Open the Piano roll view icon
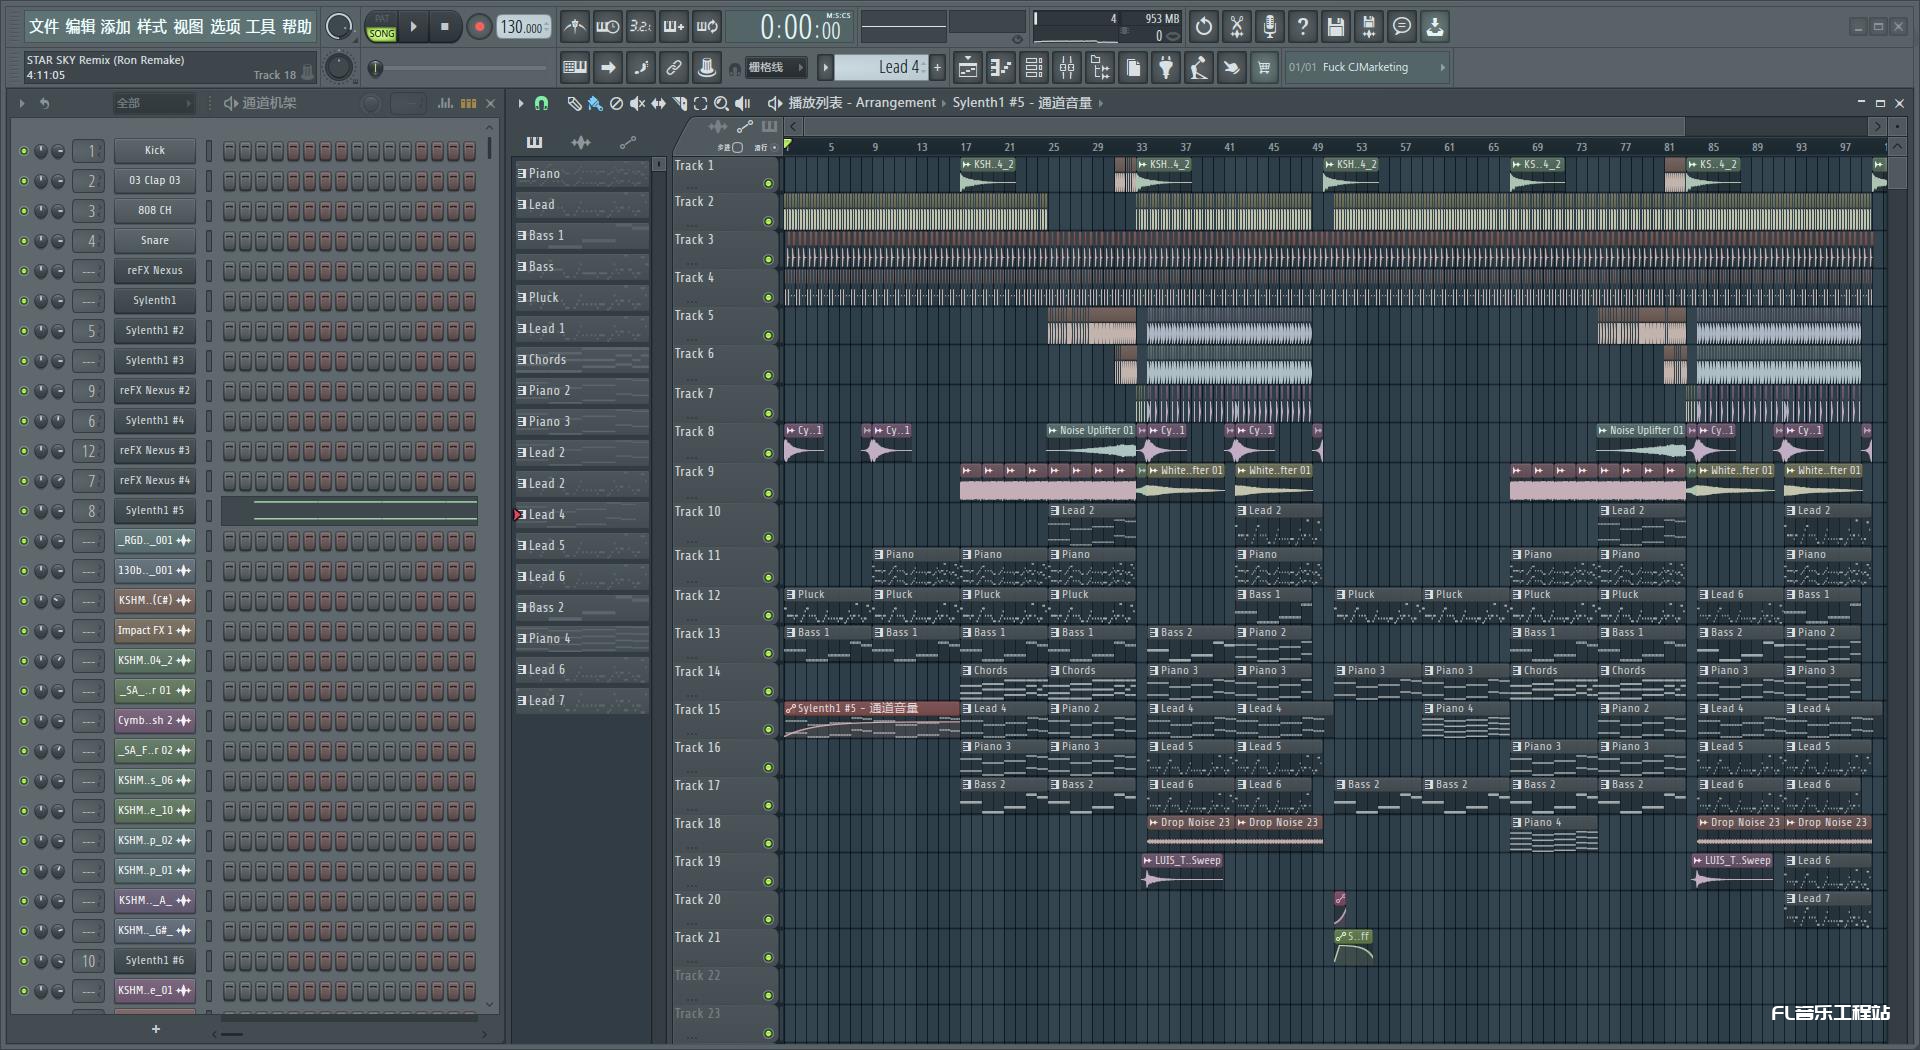The image size is (1920, 1050). pos(1000,68)
